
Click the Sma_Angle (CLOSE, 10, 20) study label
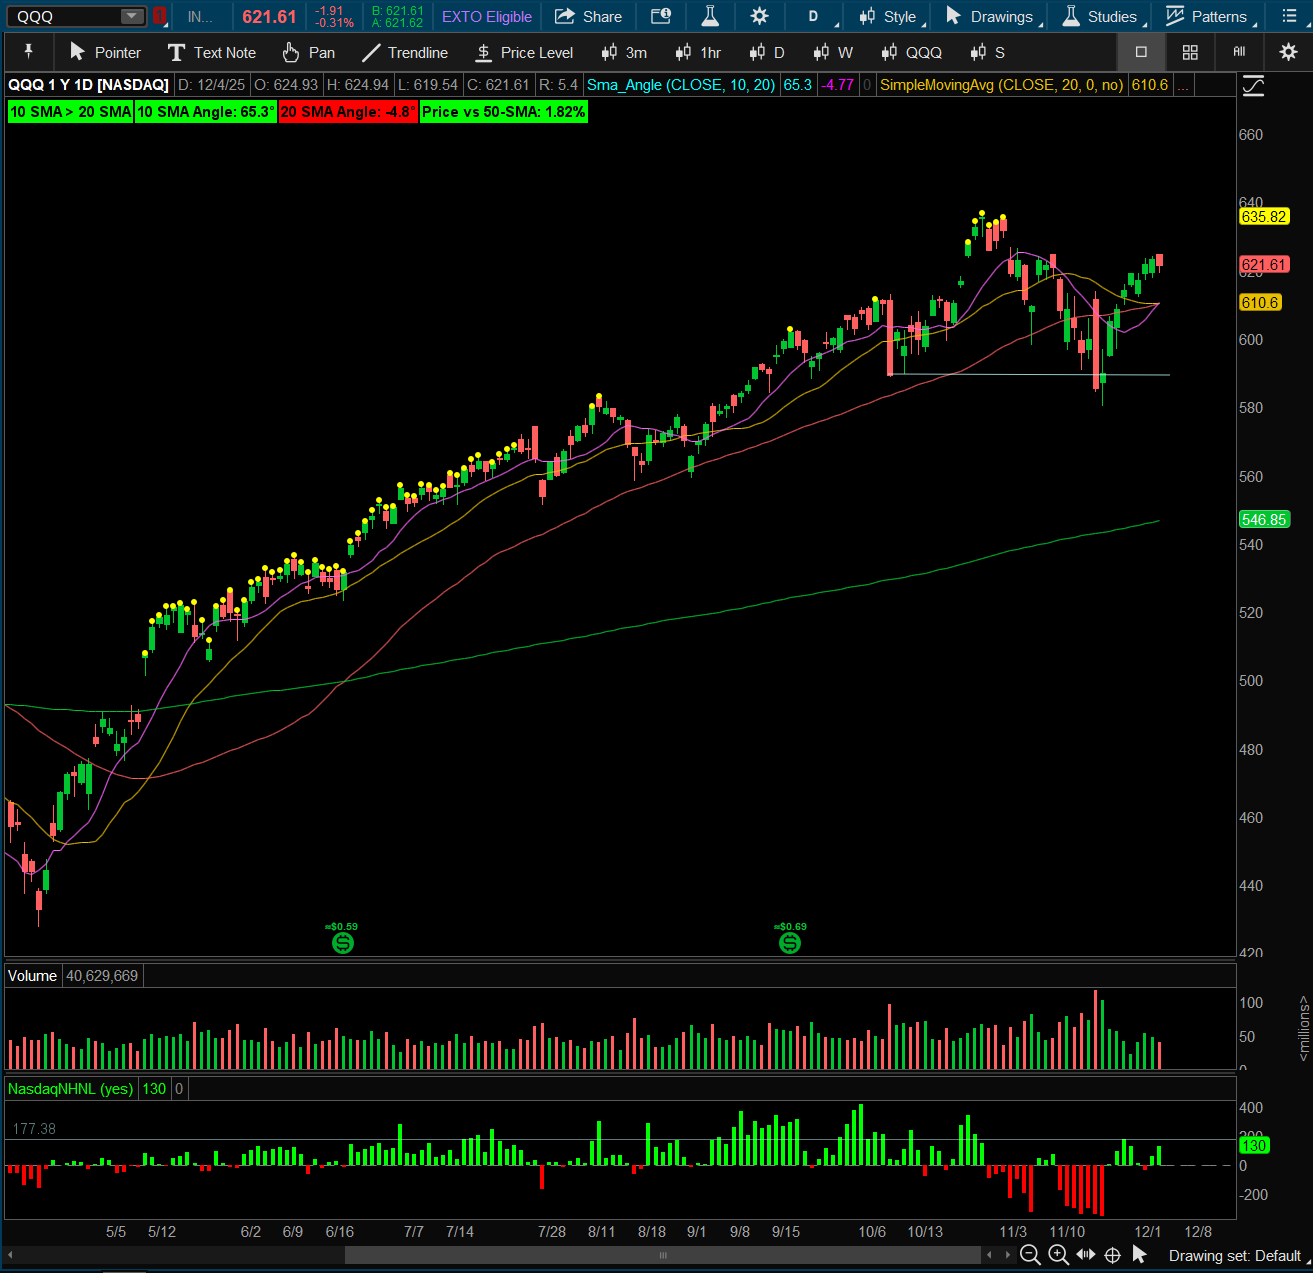(681, 85)
